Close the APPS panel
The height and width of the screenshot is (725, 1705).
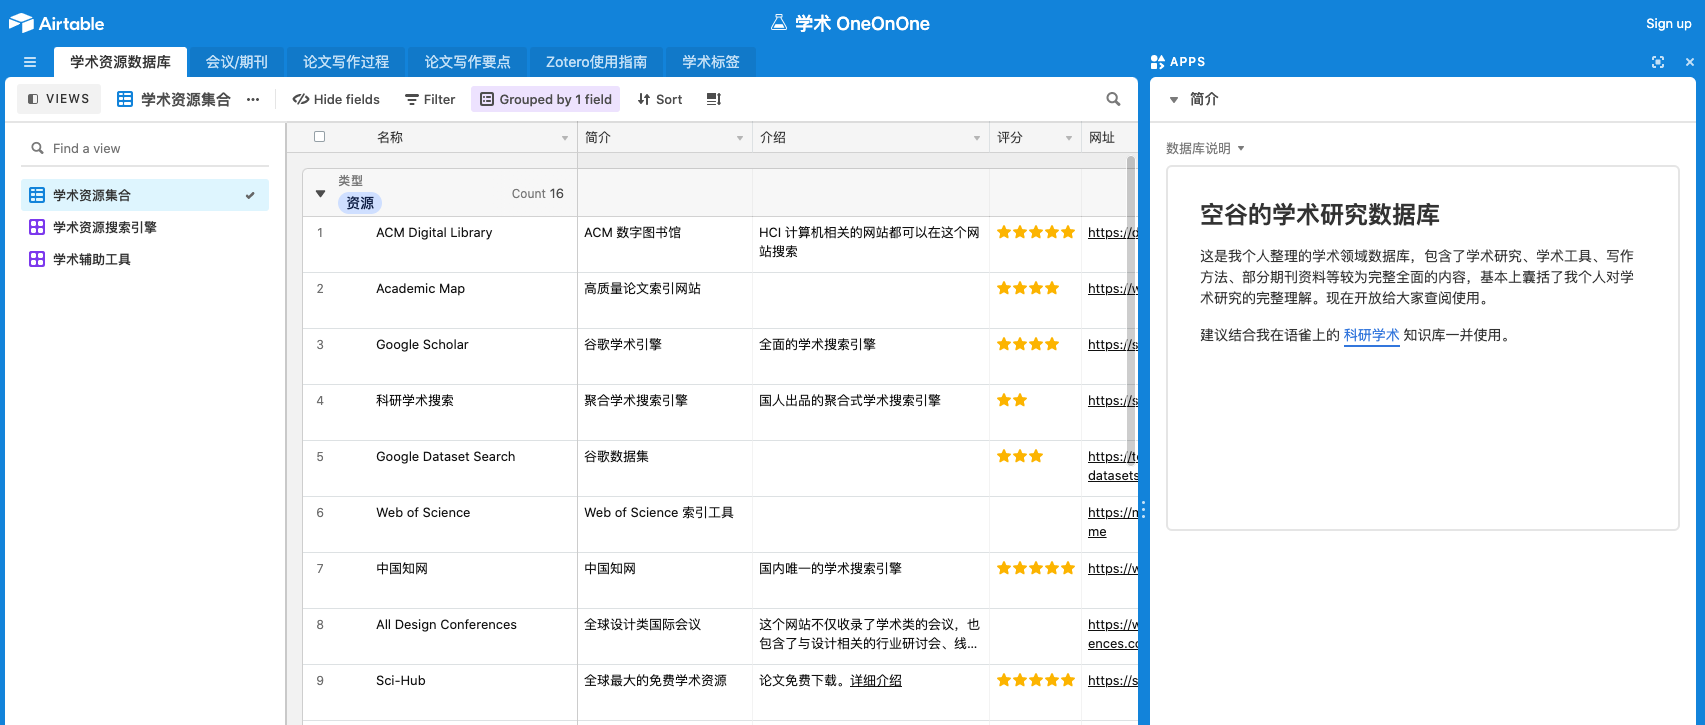pyautogui.click(x=1690, y=62)
